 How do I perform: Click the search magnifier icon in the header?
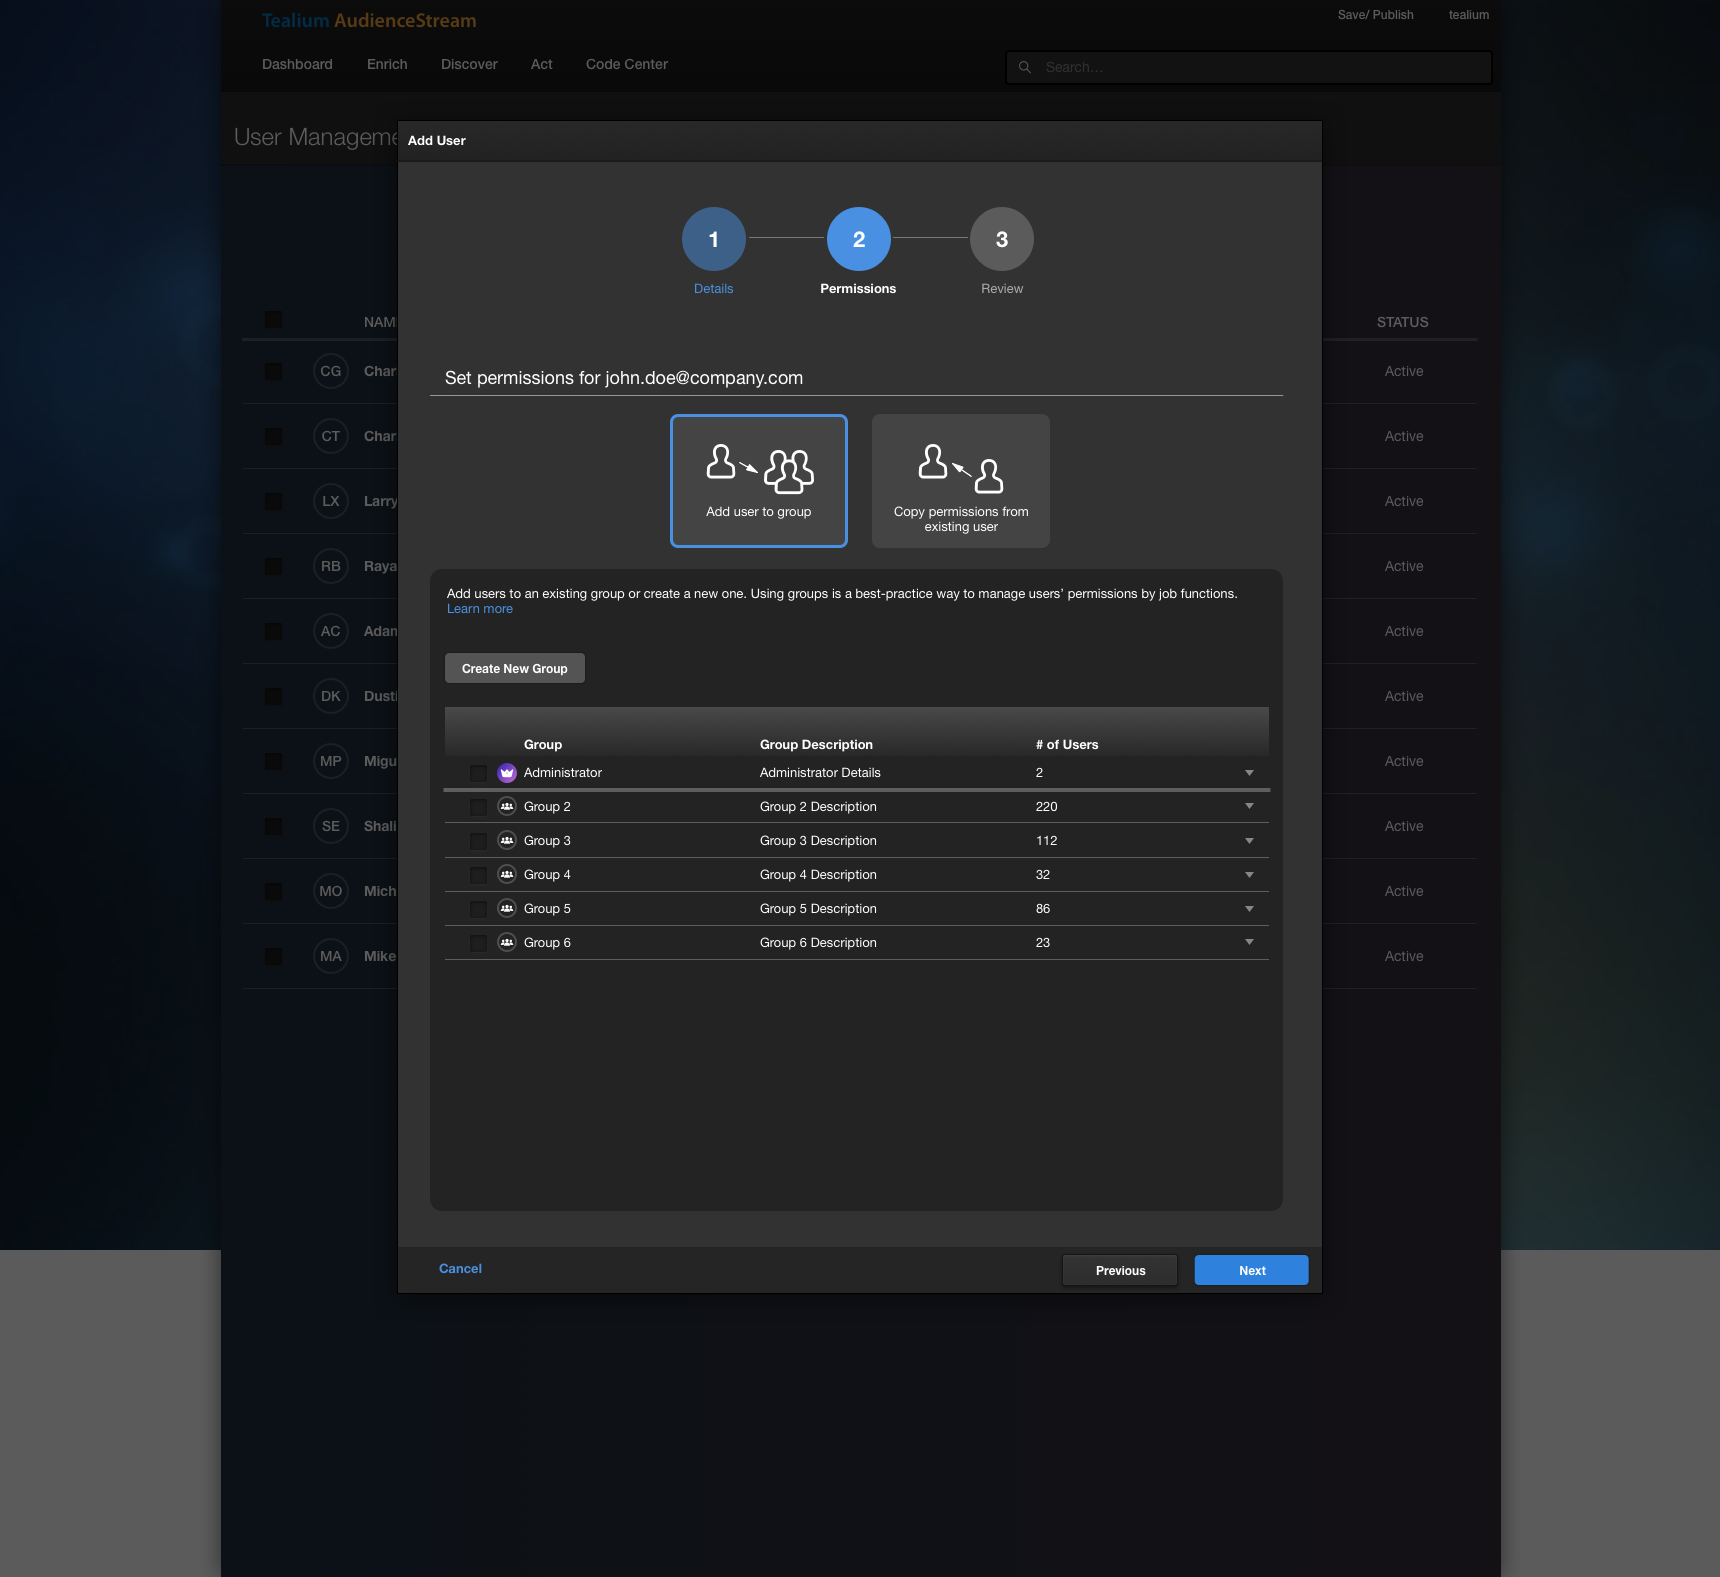pyautogui.click(x=1025, y=67)
